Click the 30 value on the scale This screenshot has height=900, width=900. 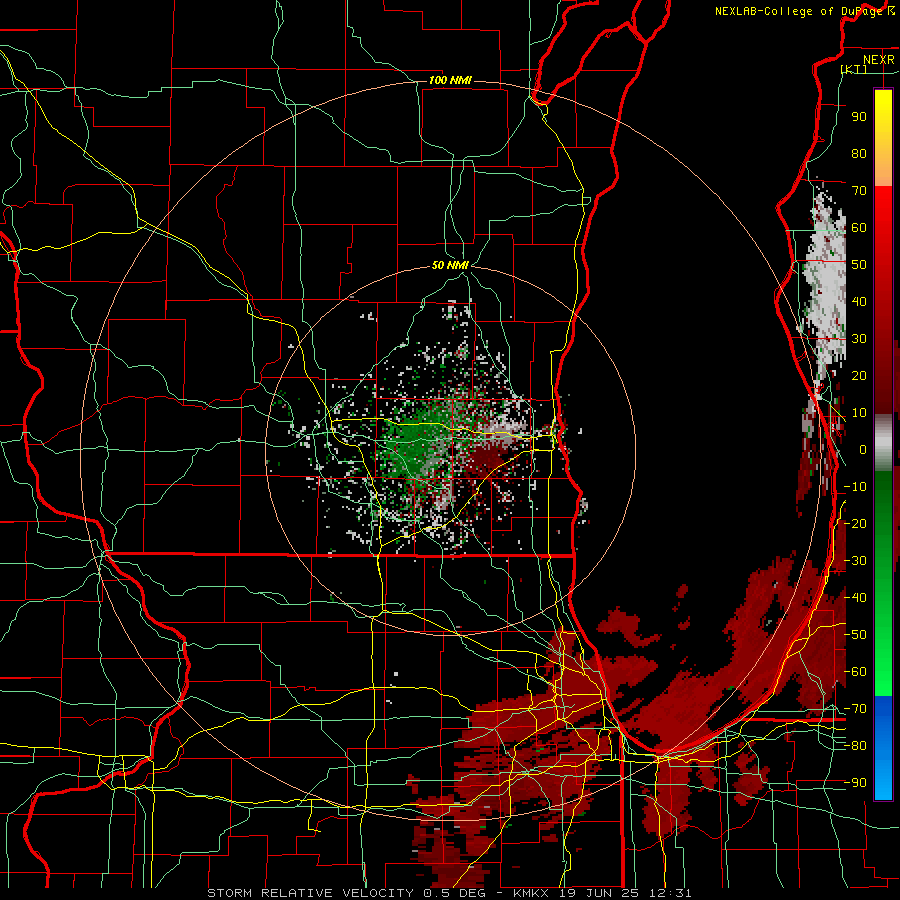point(859,339)
